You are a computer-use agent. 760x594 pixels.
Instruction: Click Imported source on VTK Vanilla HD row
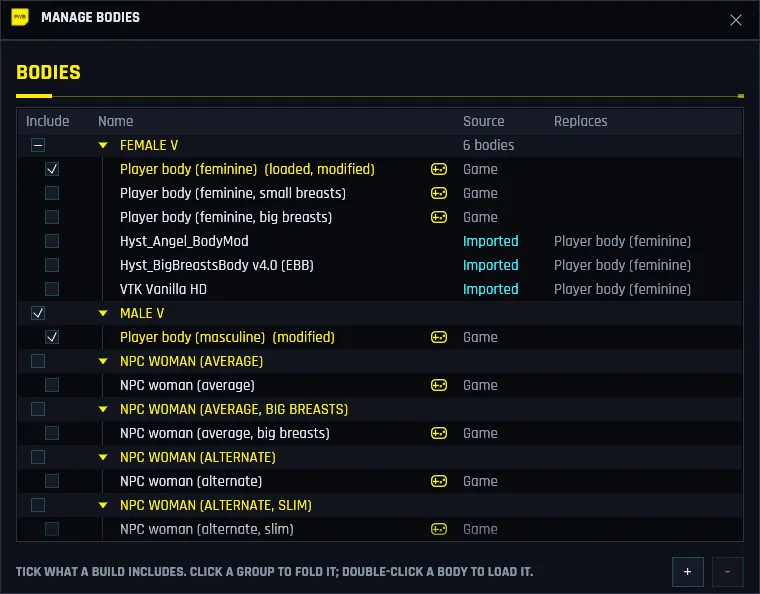tap(491, 289)
